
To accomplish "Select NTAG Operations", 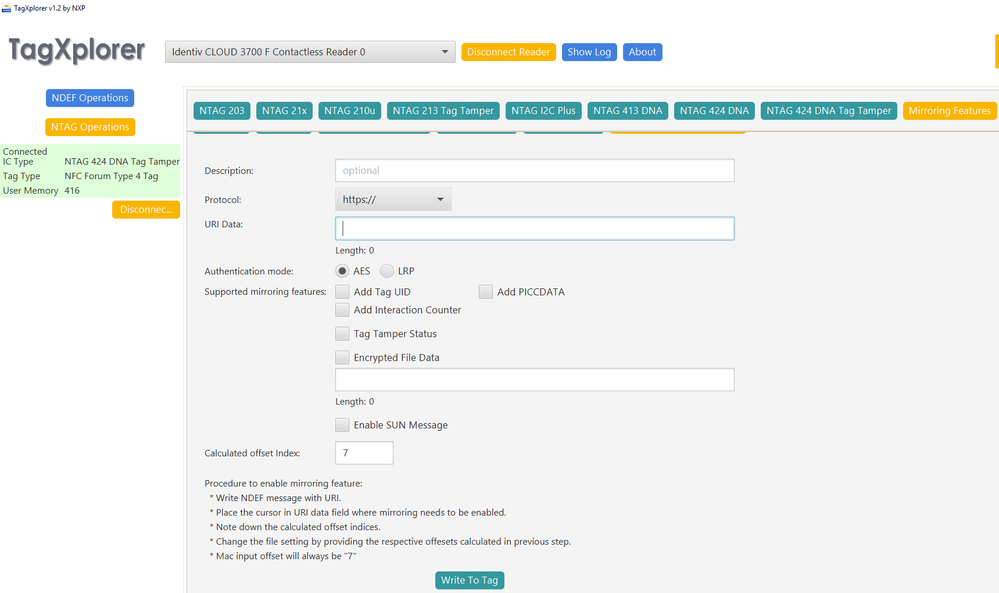I will point(90,127).
